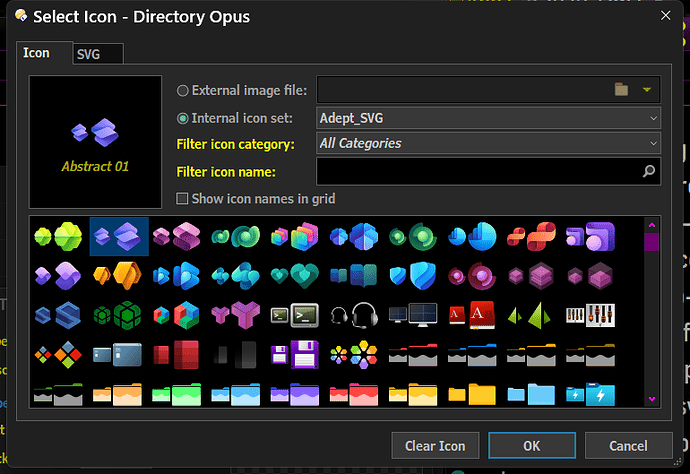The image size is (690, 474).
Task: Expand the All Categories filter dropdown
Action: [x=488, y=143]
